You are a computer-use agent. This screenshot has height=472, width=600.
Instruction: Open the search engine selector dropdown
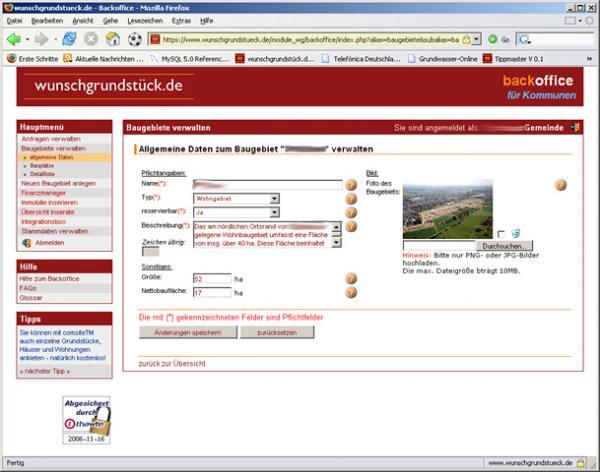click(x=525, y=39)
